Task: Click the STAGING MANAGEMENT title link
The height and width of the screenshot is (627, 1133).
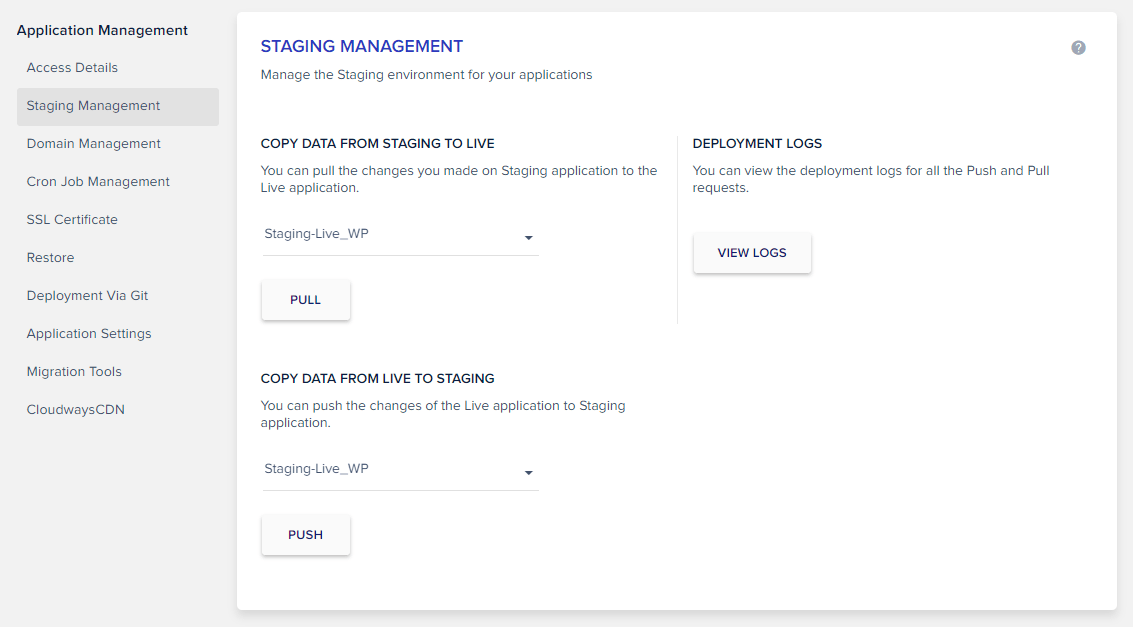Action: click(x=361, y=46)
